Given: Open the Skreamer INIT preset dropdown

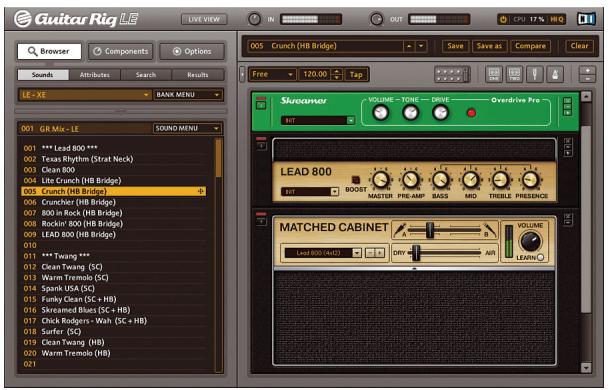Looking at the screenshot, I should 318,120.
